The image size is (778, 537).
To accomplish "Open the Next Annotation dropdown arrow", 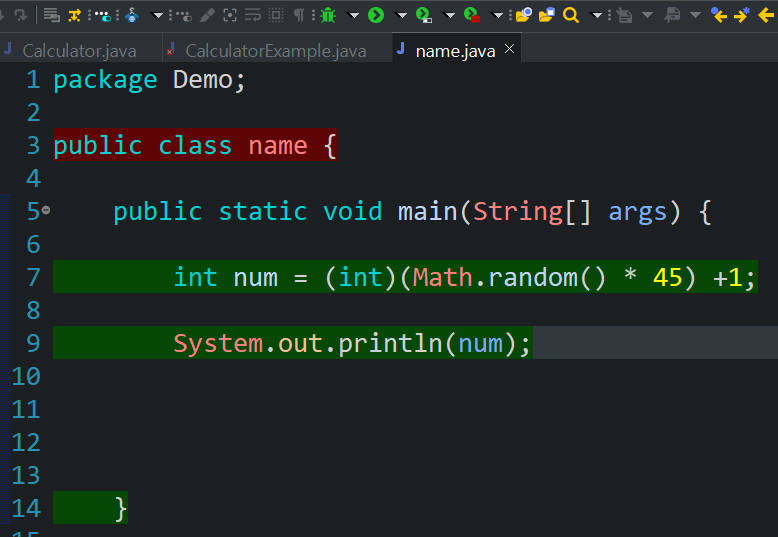I will coord(647,16).
